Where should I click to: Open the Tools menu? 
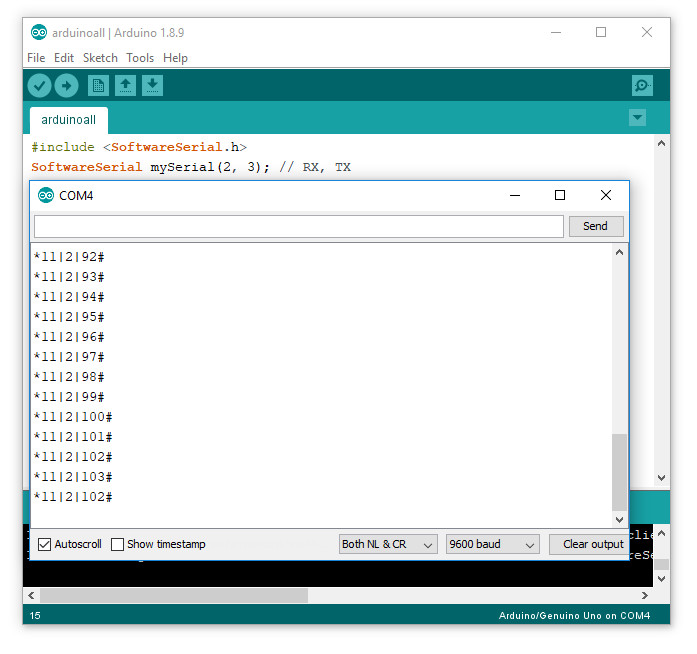140,58
